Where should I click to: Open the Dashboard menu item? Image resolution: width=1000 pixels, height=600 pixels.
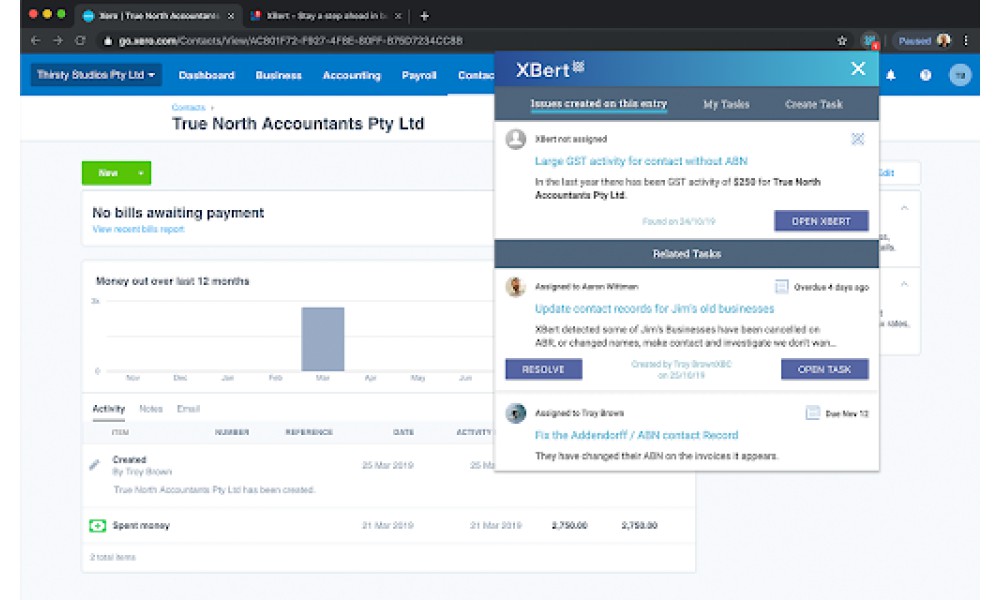[206, 75]
